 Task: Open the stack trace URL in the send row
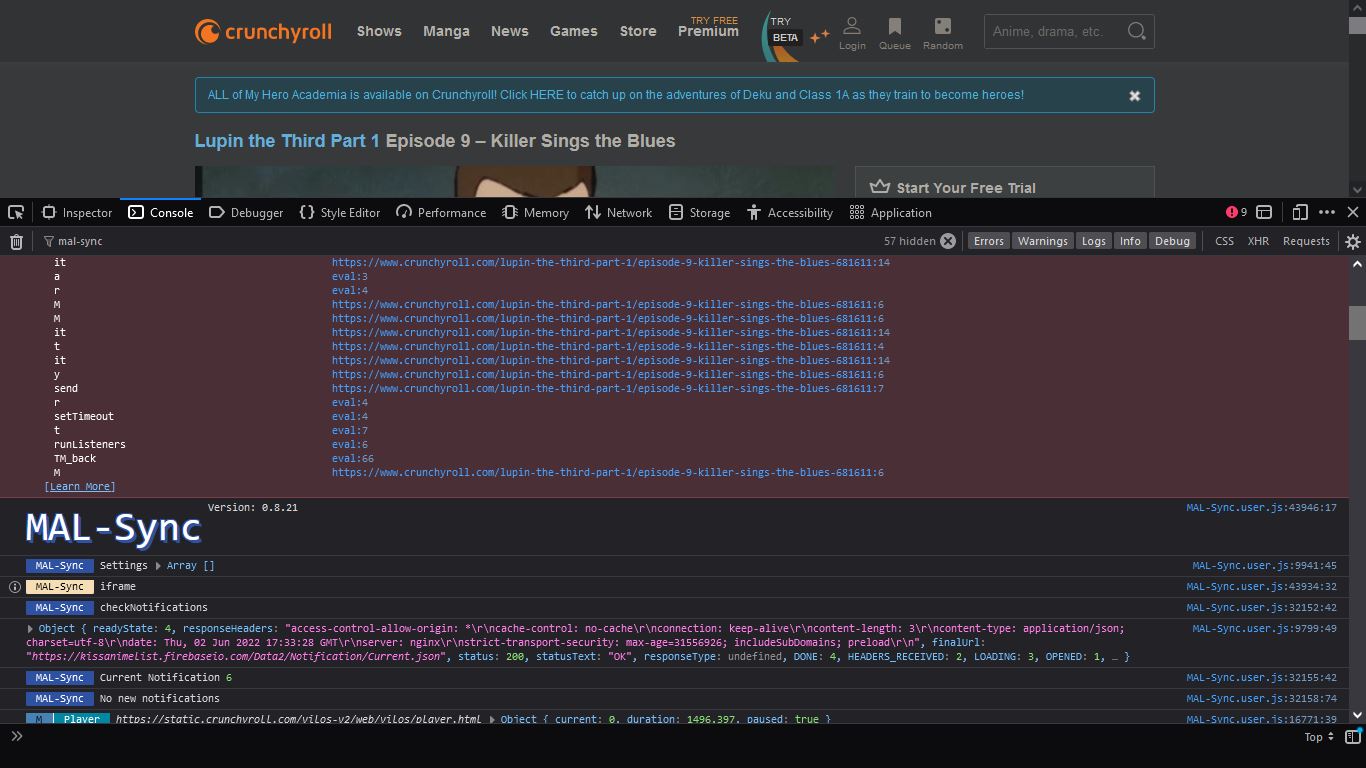tap(608, 389)
